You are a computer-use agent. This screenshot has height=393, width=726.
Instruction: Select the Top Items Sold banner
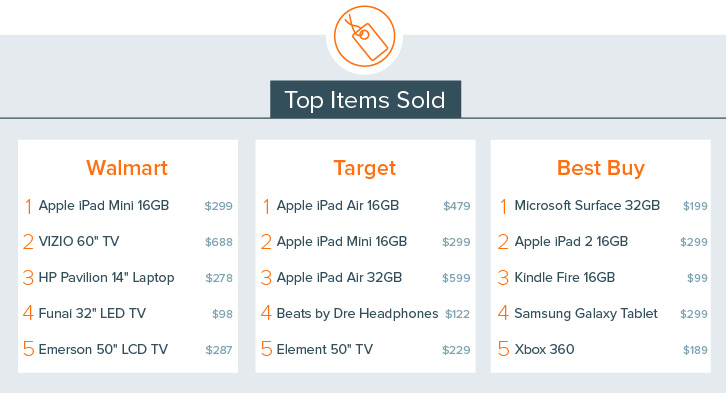click(365, 100)
